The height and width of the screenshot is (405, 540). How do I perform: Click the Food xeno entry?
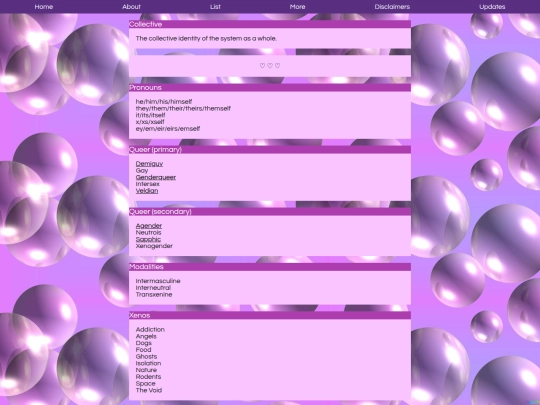tap(143, 350)
